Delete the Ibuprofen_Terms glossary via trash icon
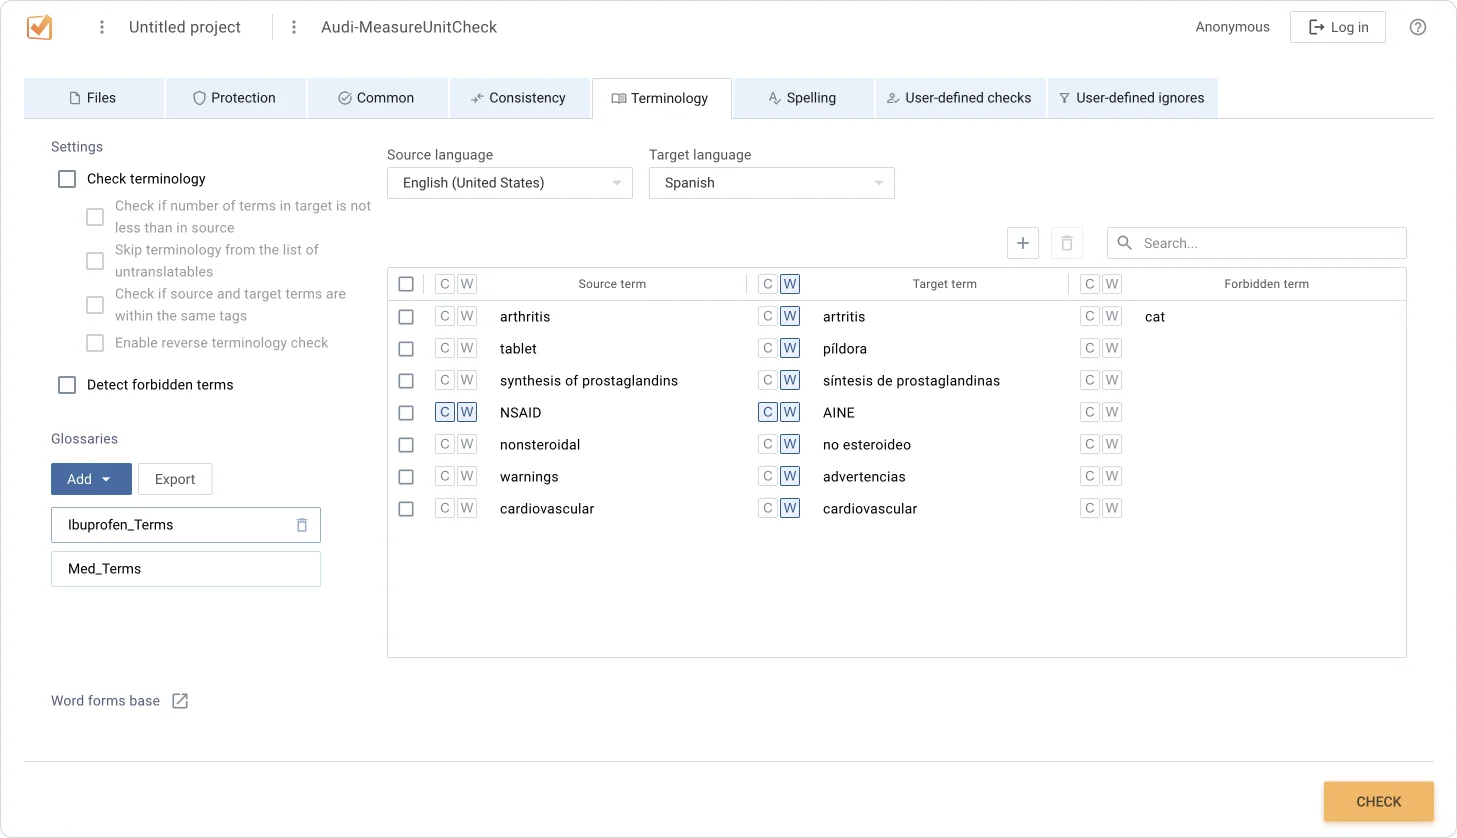The image size is (1457, 838). point(302,525)
